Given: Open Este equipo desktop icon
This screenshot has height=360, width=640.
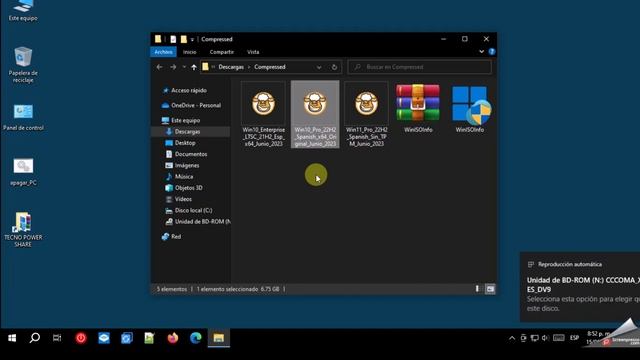Looking at the screenshot, I should click(23, 11).
